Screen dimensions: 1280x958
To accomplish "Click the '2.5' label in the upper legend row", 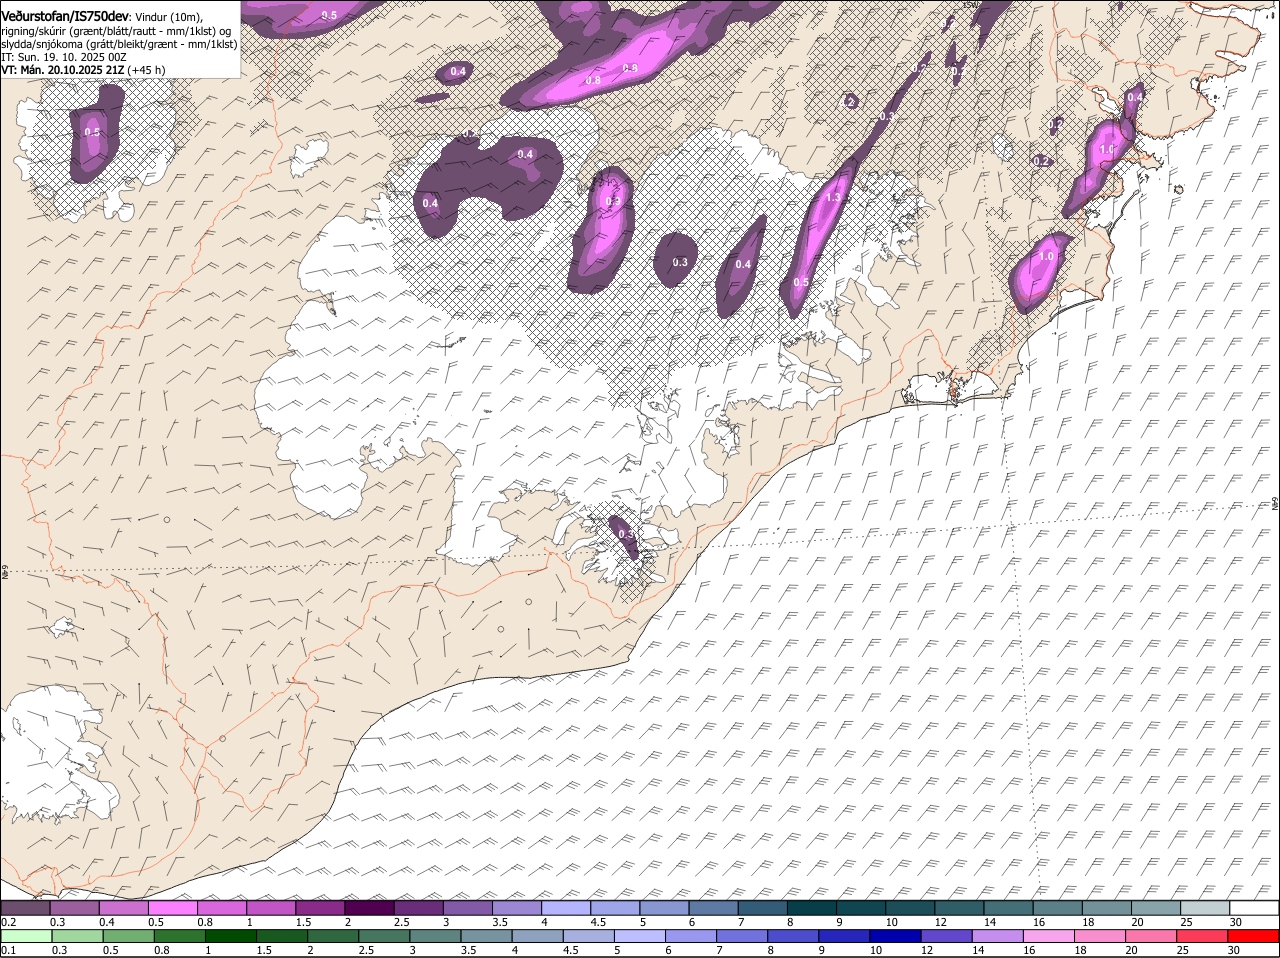I will 401,921.
